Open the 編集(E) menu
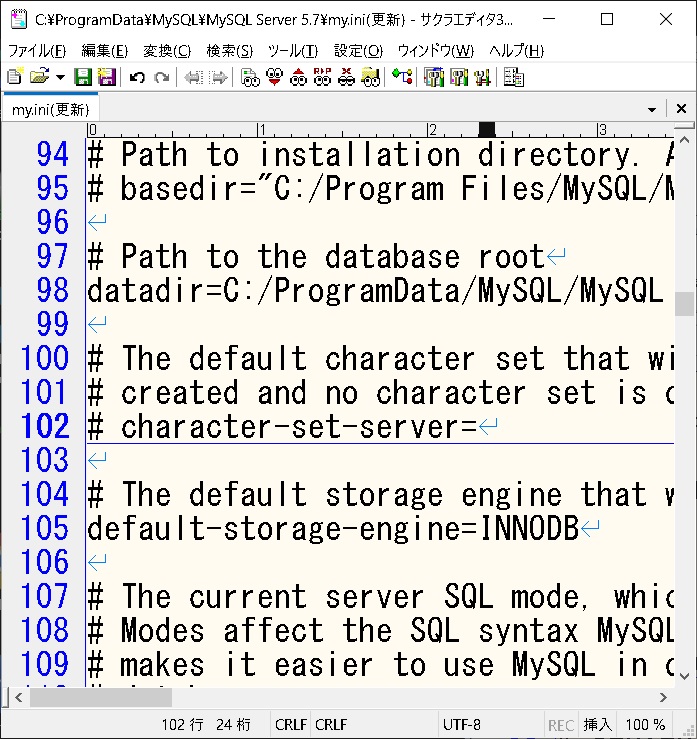 tap(105, 50)
